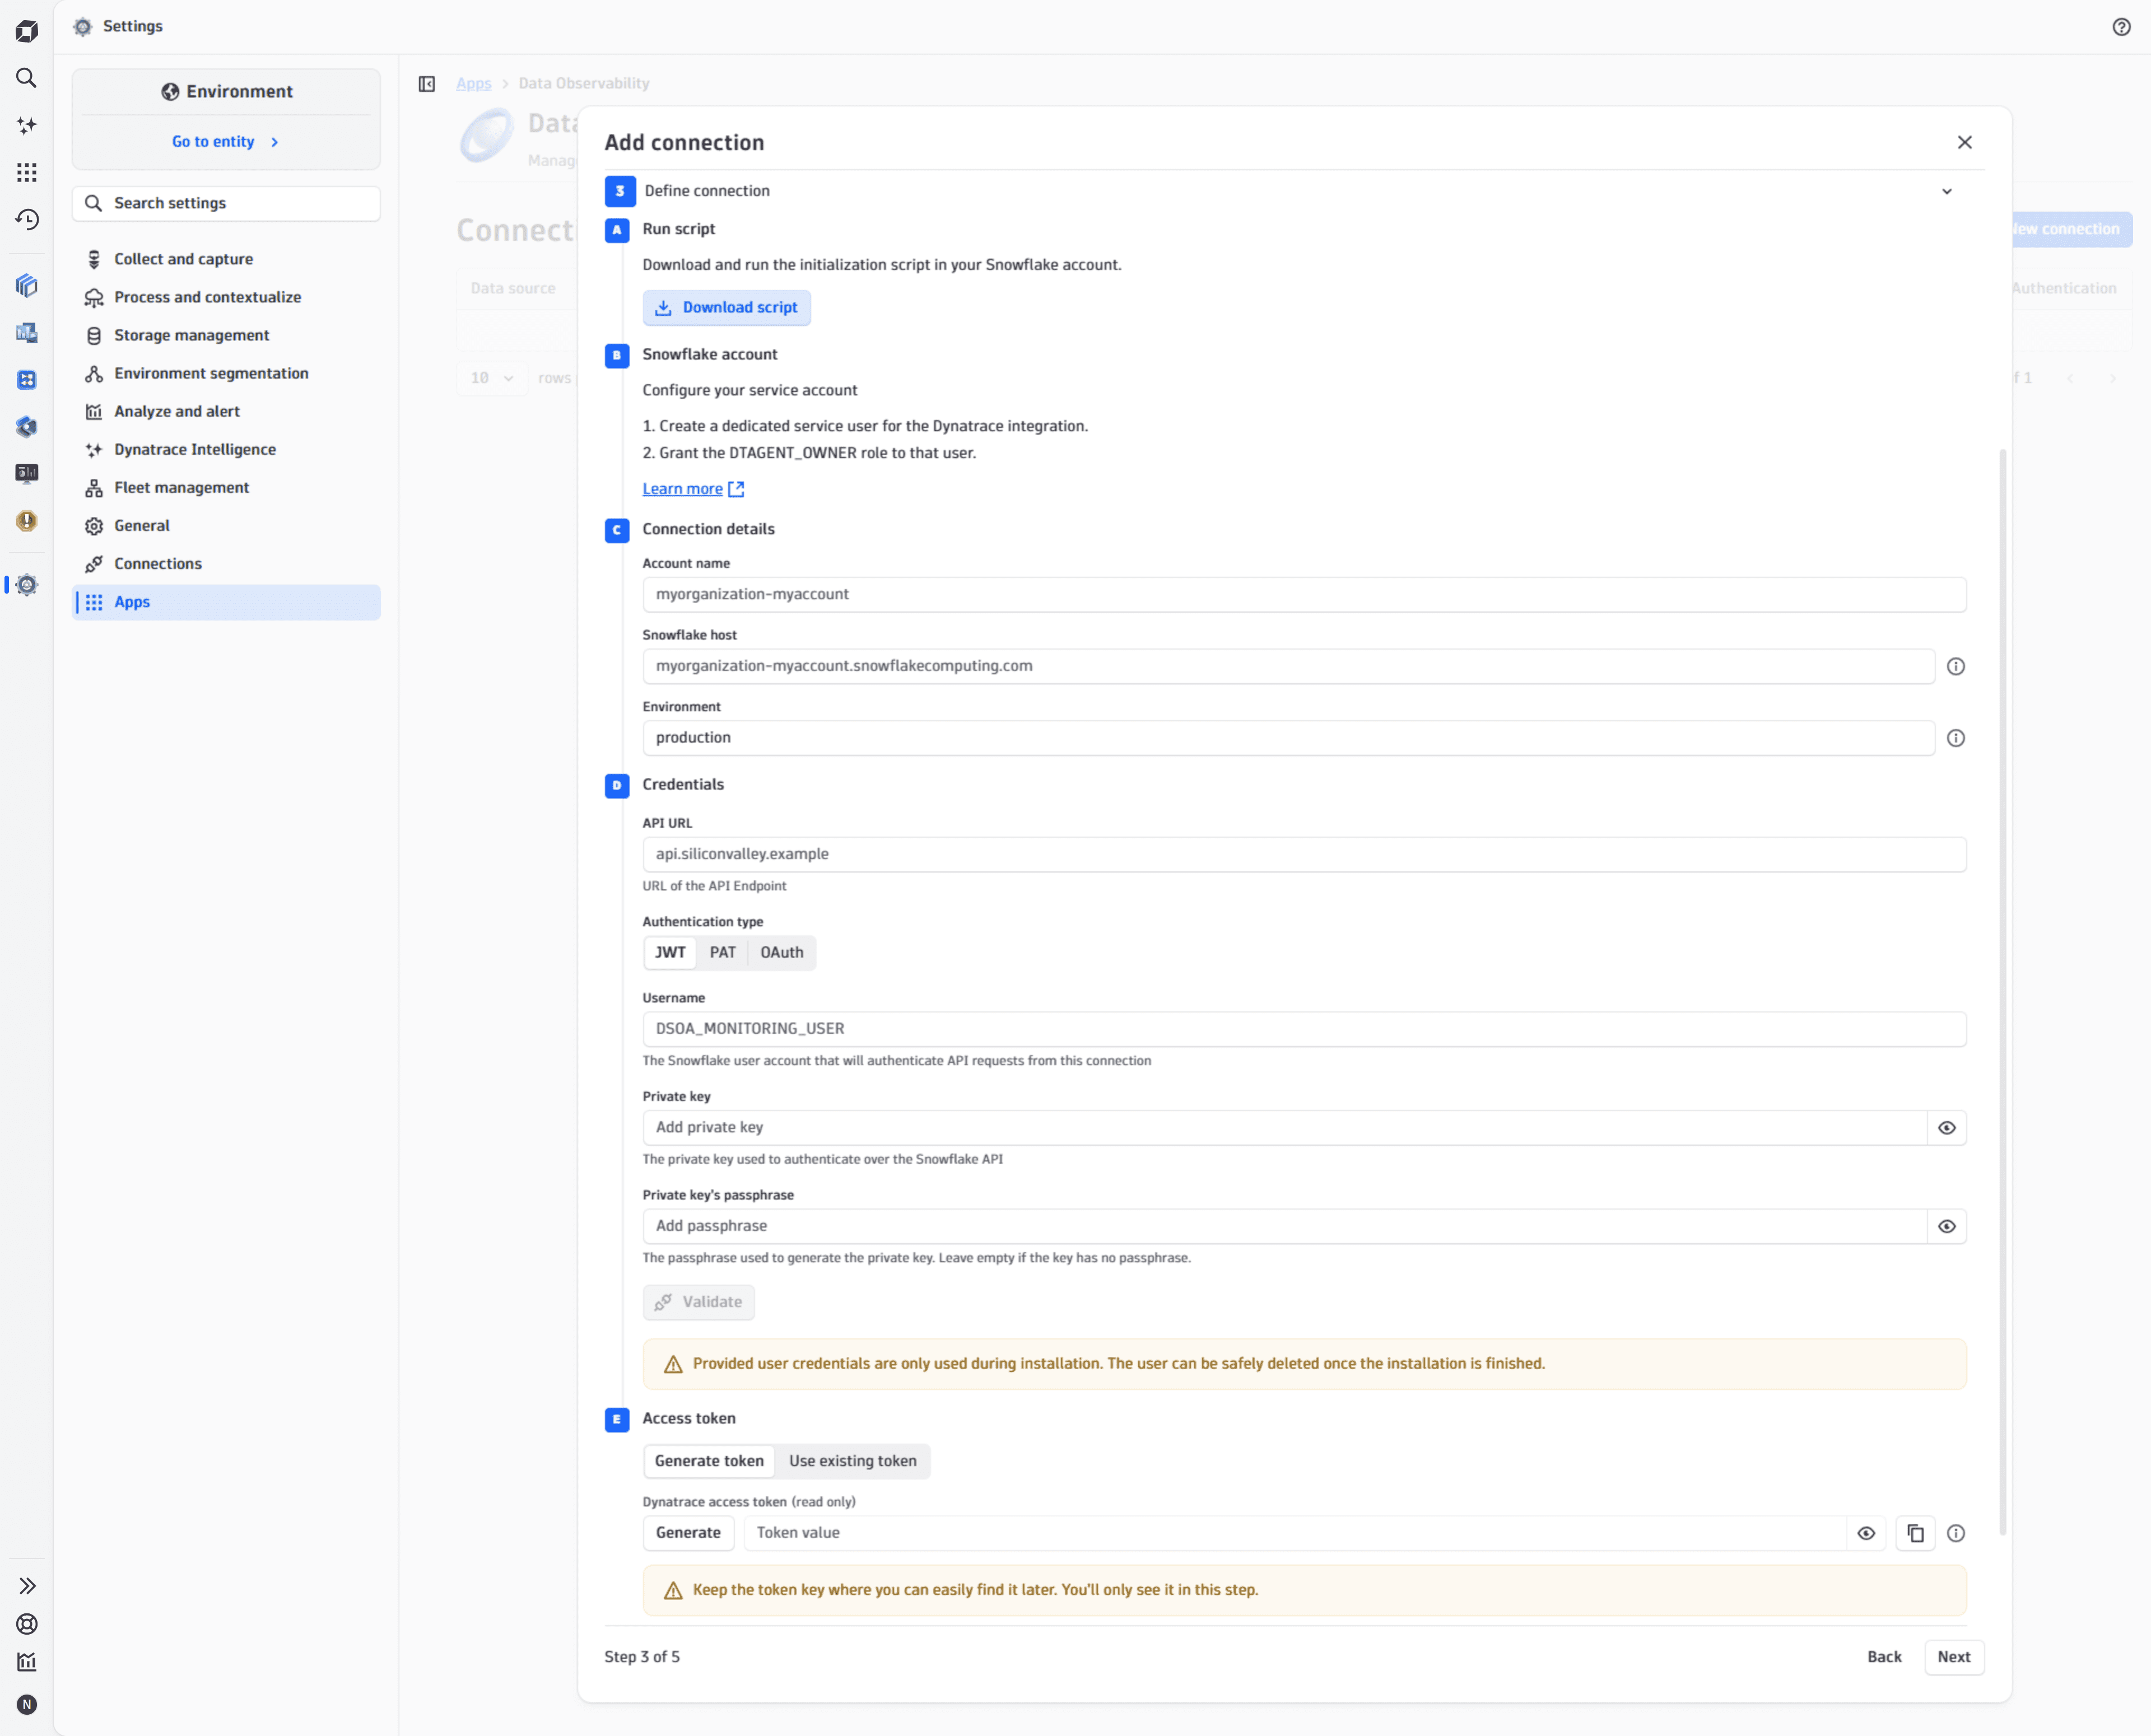Viewport: 2151px width, 1736px height.
Task: Show Snowflake host info icon
Action: 1956,667
